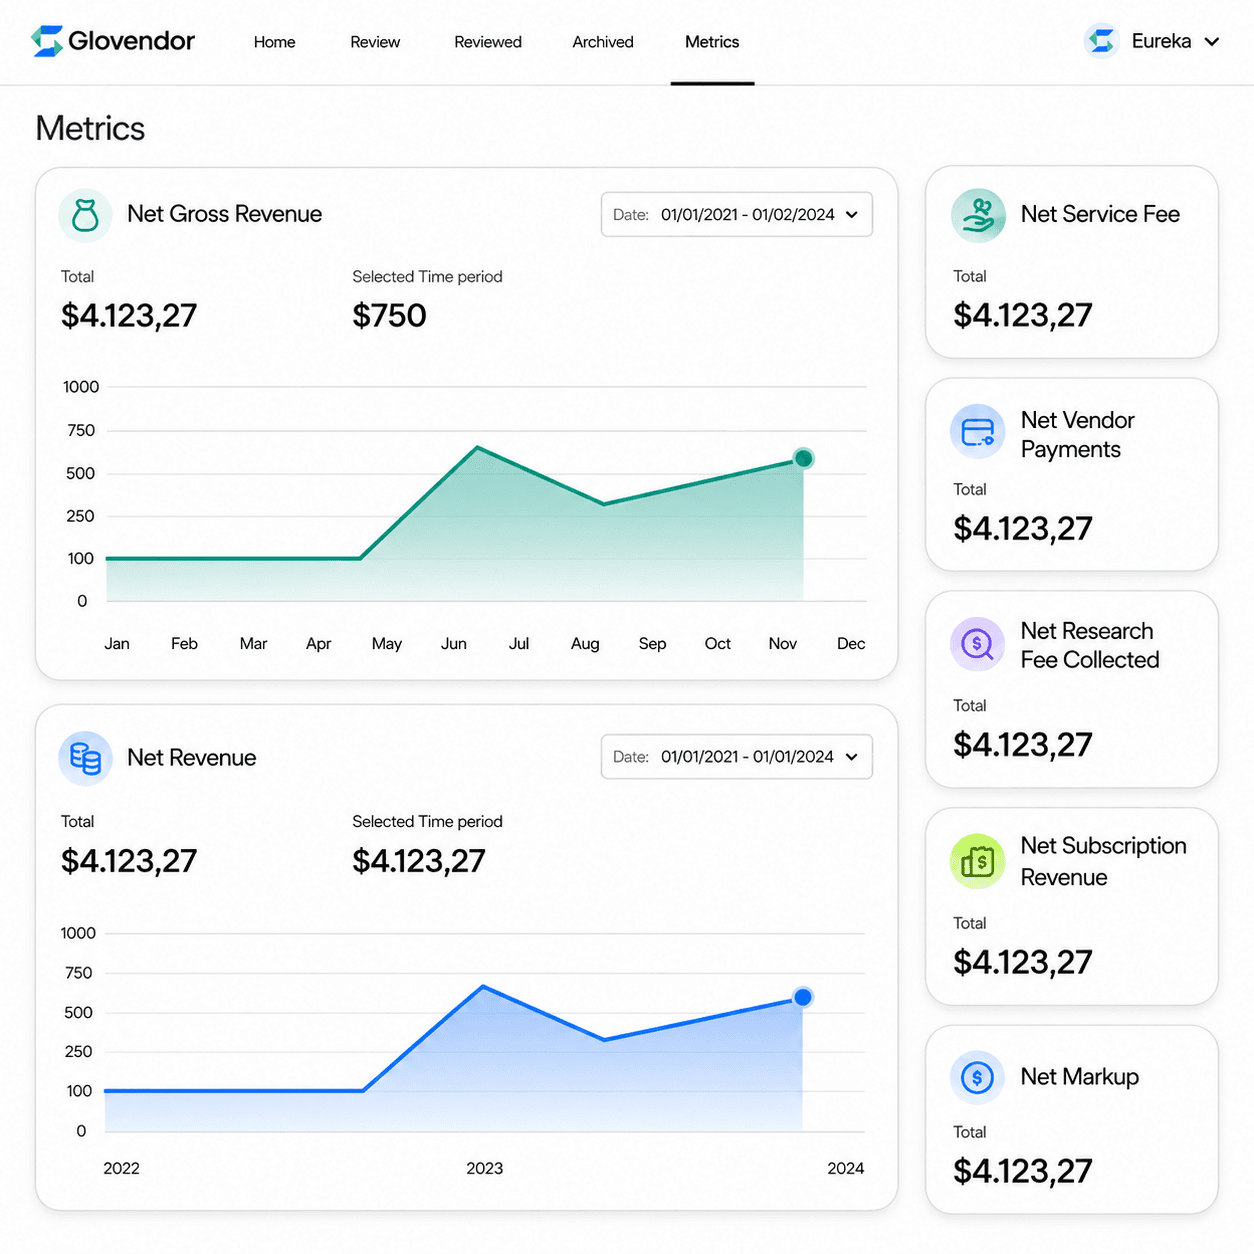The image size is (1254, 1254).
Task: Switch to the Reviewed tab
Action: [x=488, y=42]
